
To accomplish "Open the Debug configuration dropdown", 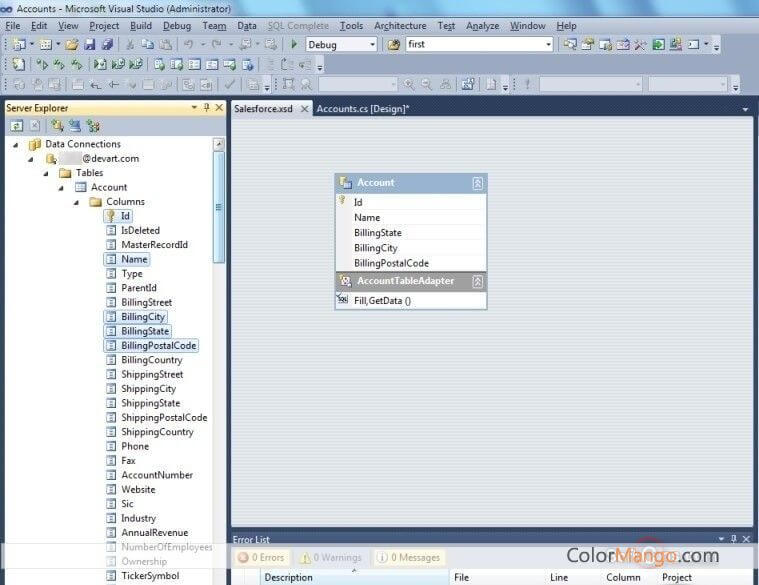I will click(x=372, y=45).
